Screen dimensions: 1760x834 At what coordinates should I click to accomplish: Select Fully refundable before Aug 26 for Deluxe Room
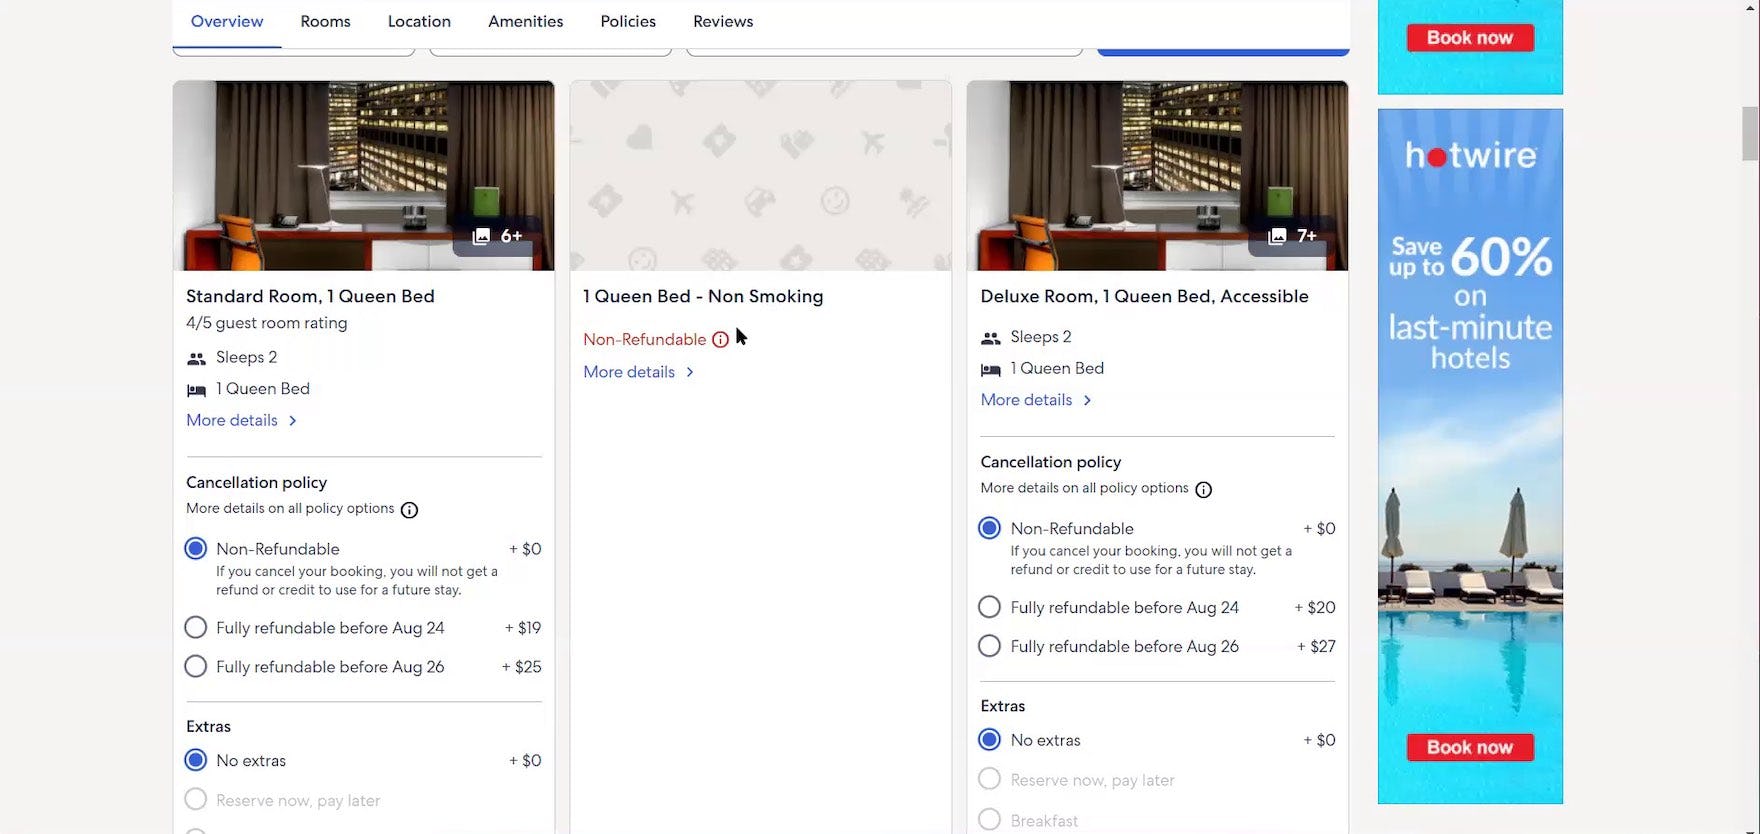[x=989, y=647]
